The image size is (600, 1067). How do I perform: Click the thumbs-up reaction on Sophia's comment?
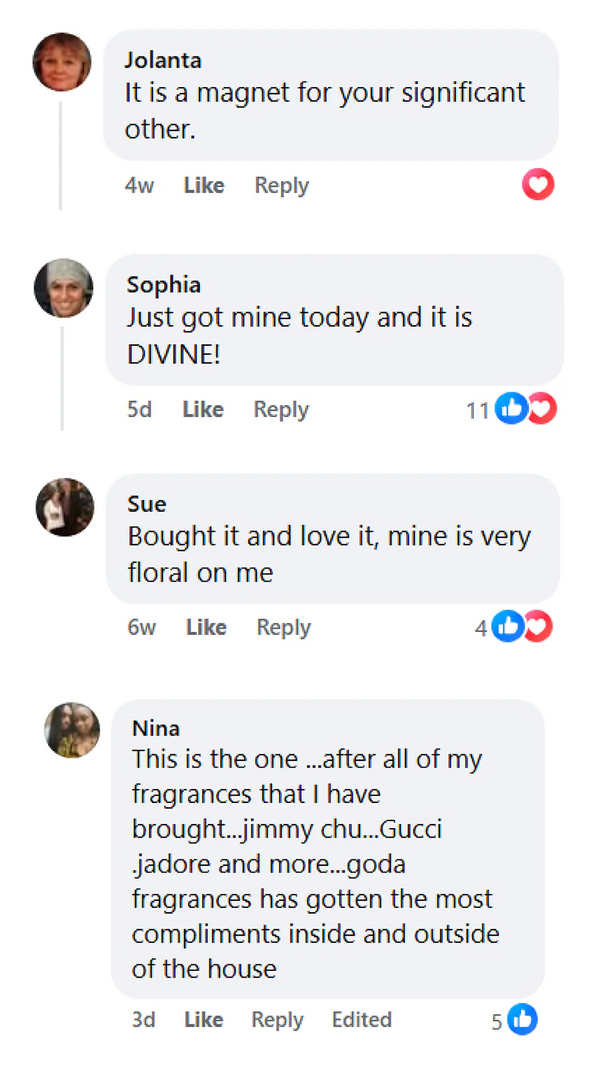(x=510, y=408)
